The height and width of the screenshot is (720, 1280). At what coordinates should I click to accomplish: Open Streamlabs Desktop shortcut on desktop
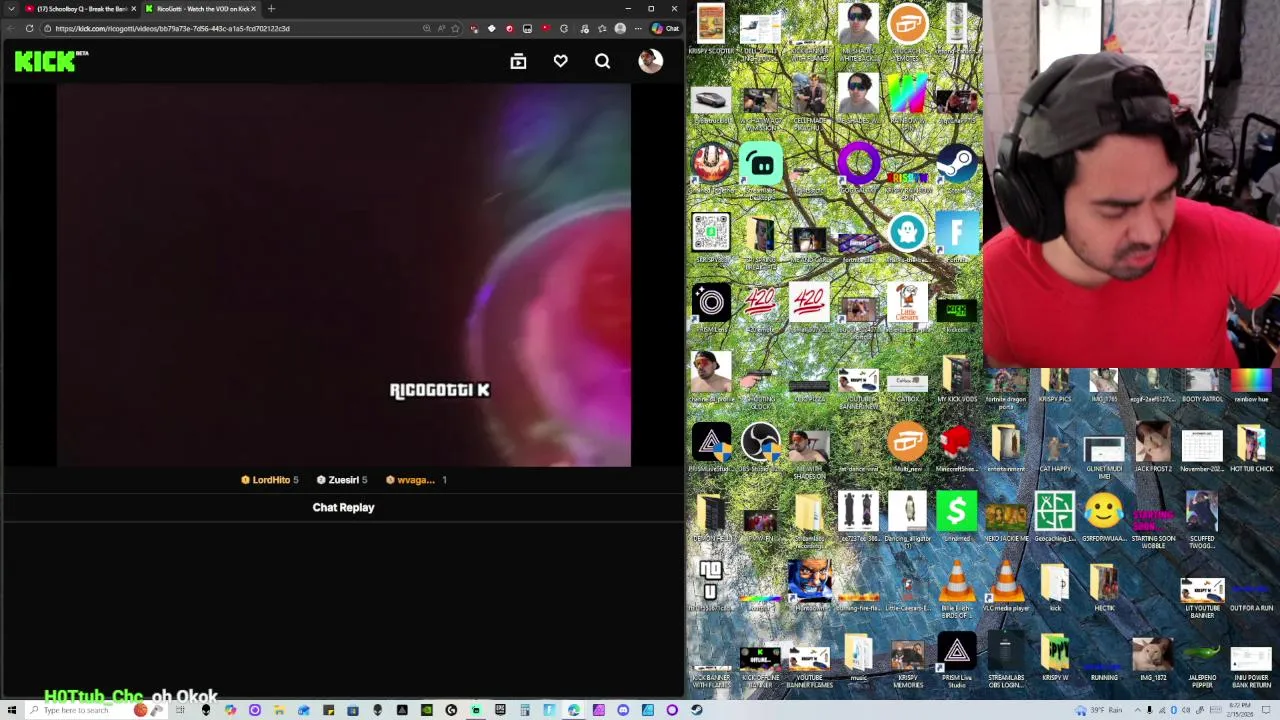coord(760,168)
